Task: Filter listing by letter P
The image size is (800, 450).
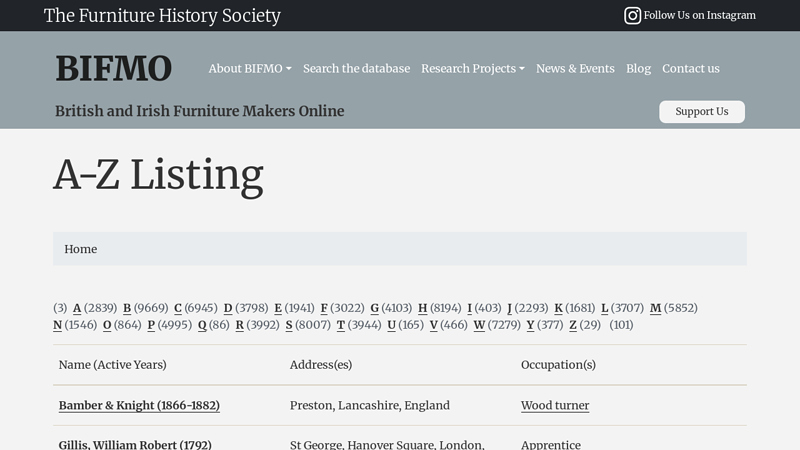Action: pos(151,325)
